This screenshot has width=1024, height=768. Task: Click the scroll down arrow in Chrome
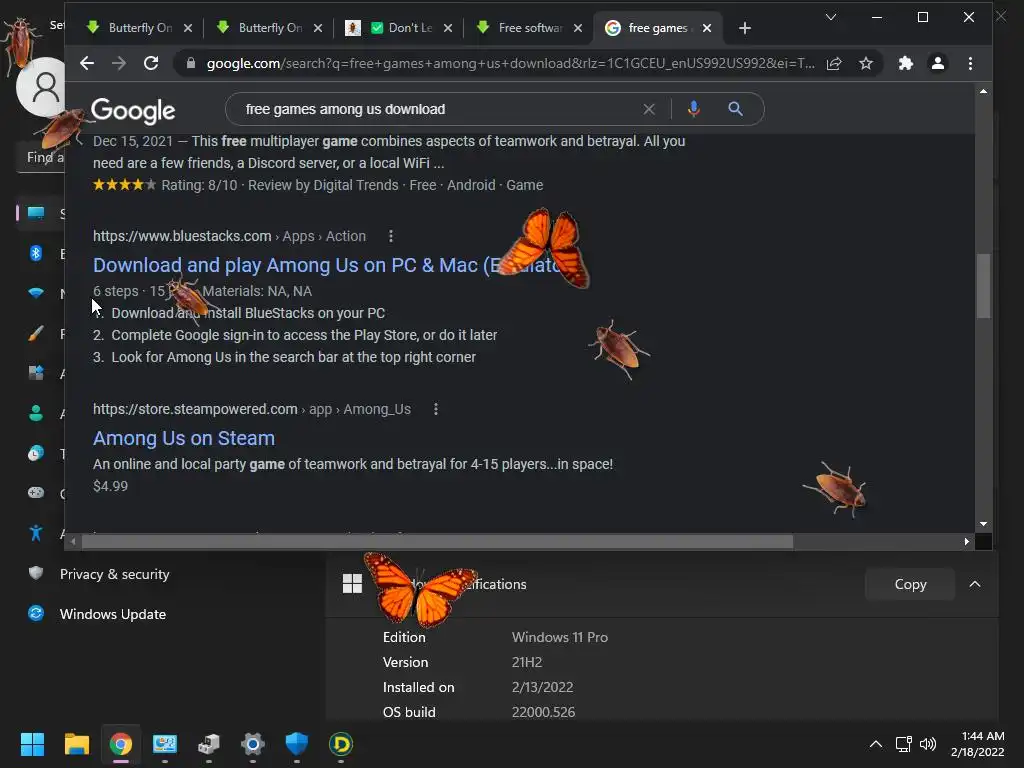(x=983, y=524)
